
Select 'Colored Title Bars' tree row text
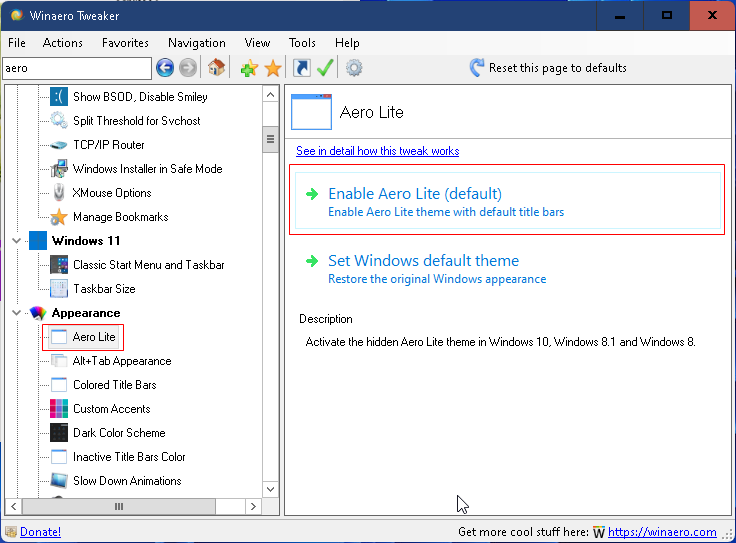point(115,385)
